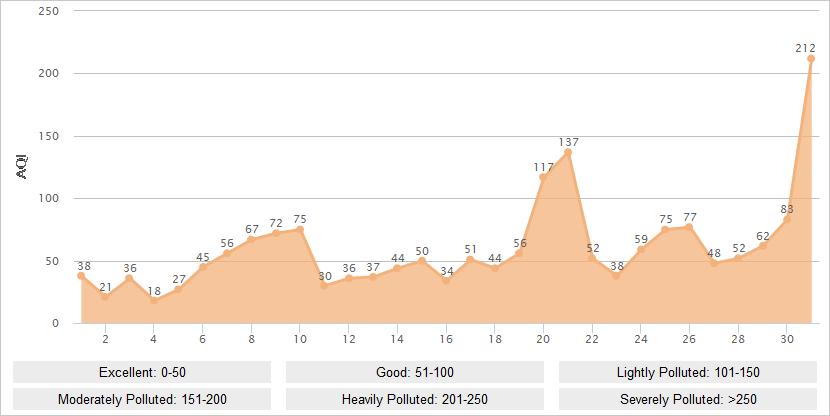Click the x-axis label 16
This screenshot has width=830, height=416.
click(x=446, y=339)
